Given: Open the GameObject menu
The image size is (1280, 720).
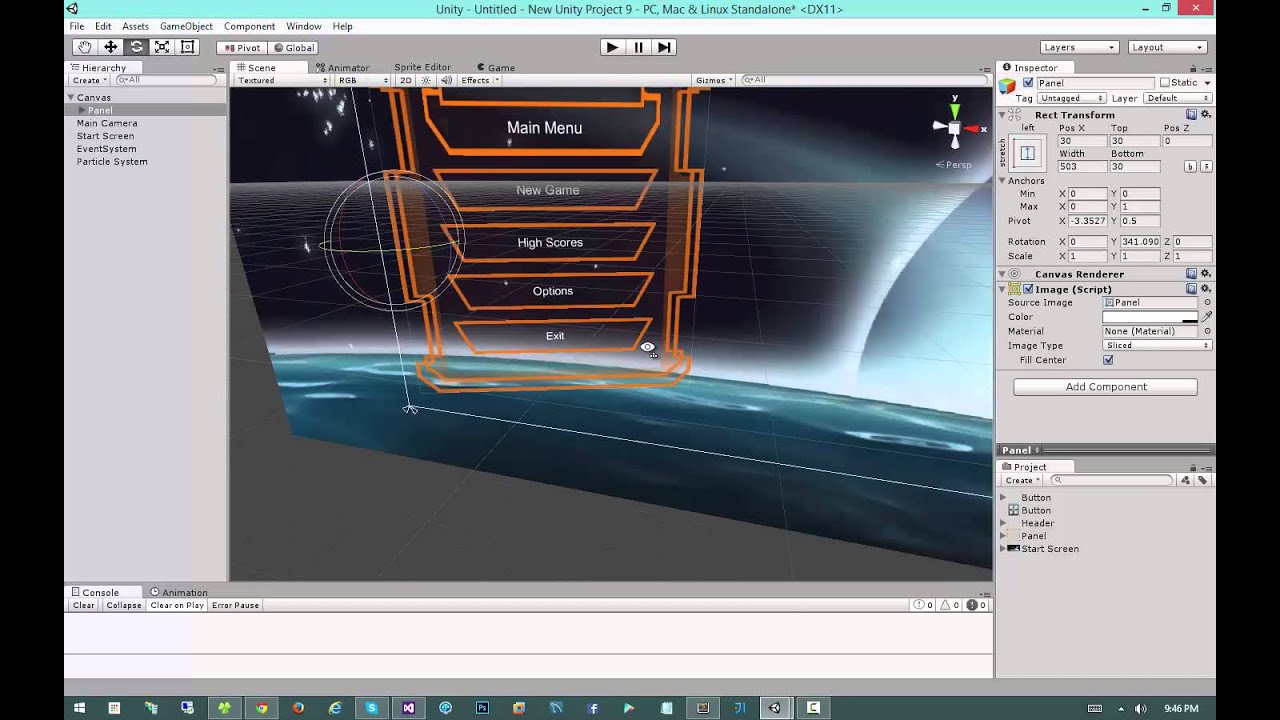Looking at the screenshot, I should [186, 26].
